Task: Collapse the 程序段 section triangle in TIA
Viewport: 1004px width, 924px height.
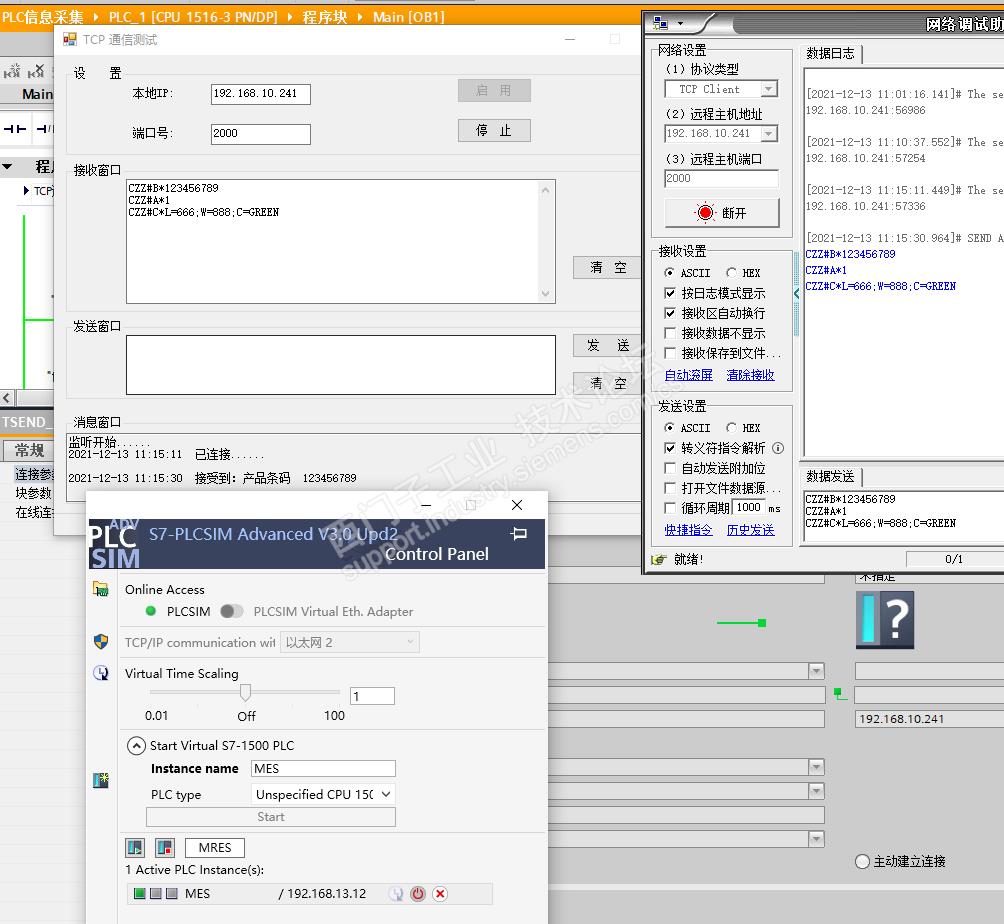Action: click(8, 167)
